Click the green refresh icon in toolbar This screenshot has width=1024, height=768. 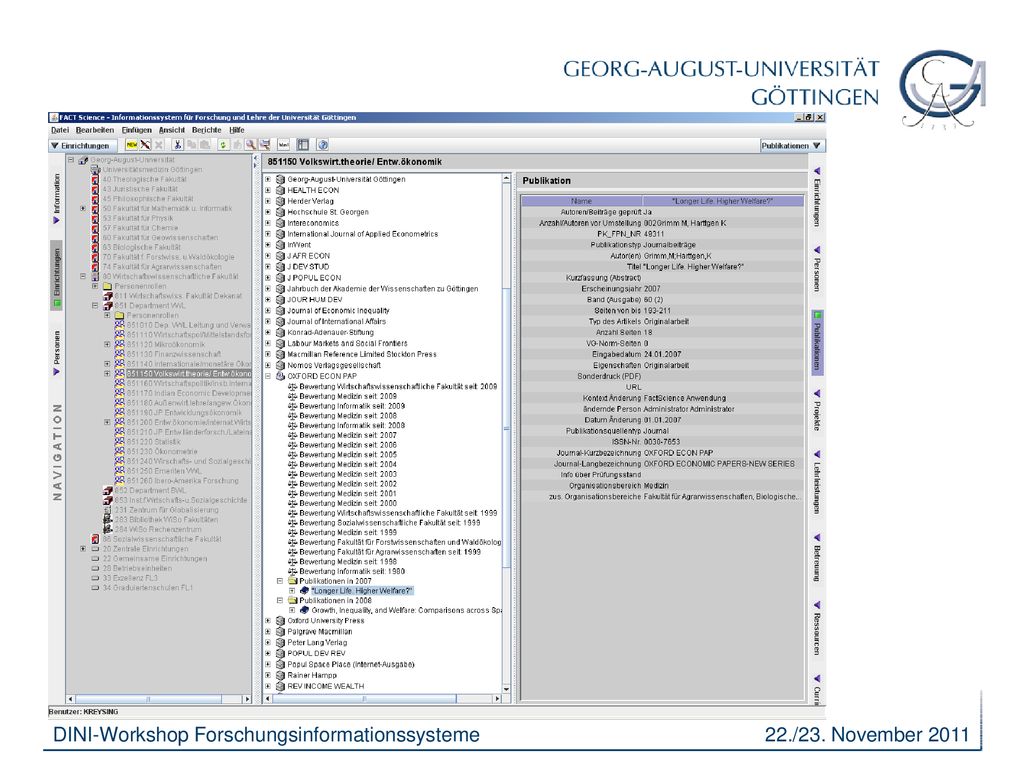click(223, 145)
